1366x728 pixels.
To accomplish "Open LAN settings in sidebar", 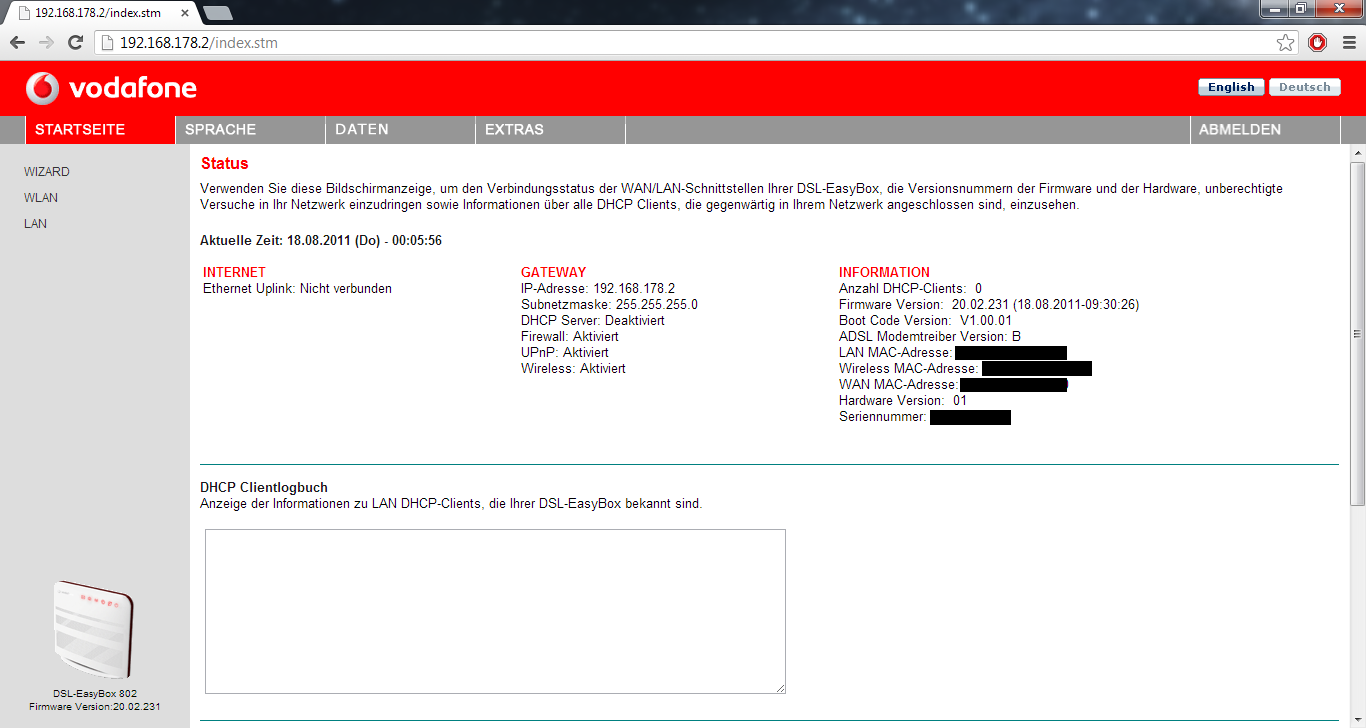I will (x=35, y=224).
